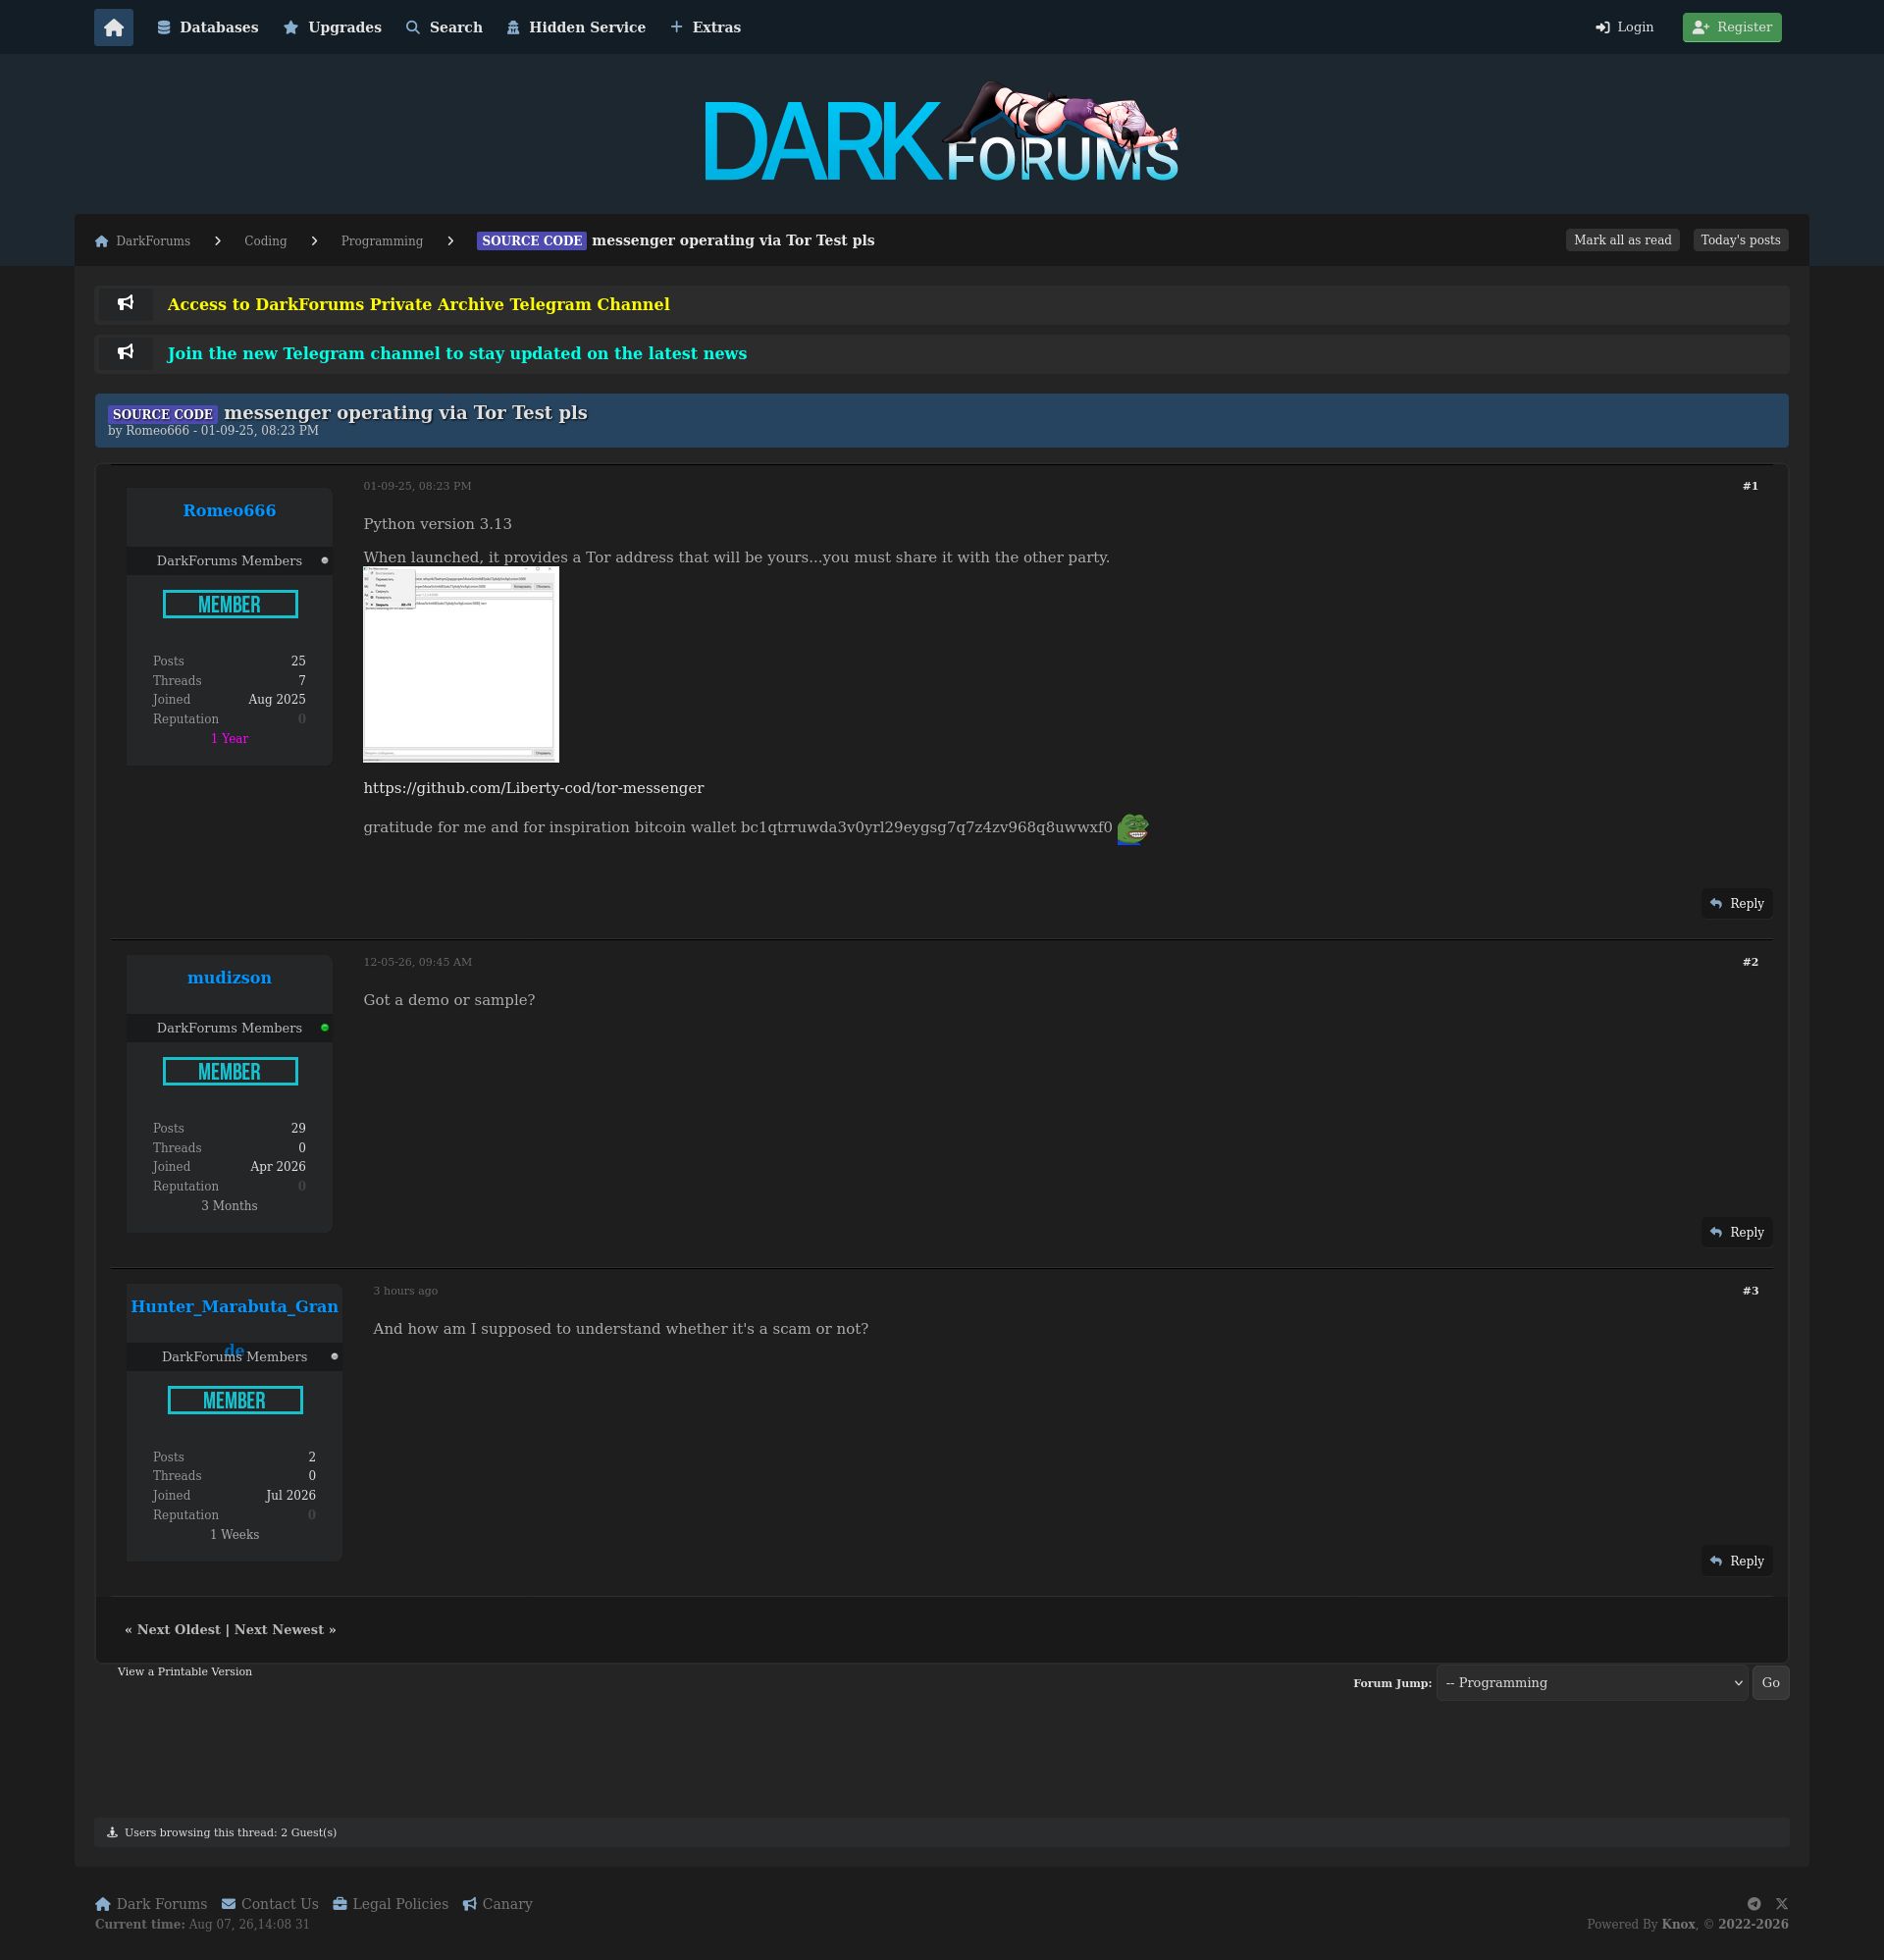
Task: Click the Contact Us footer link
Action: 270,1904
